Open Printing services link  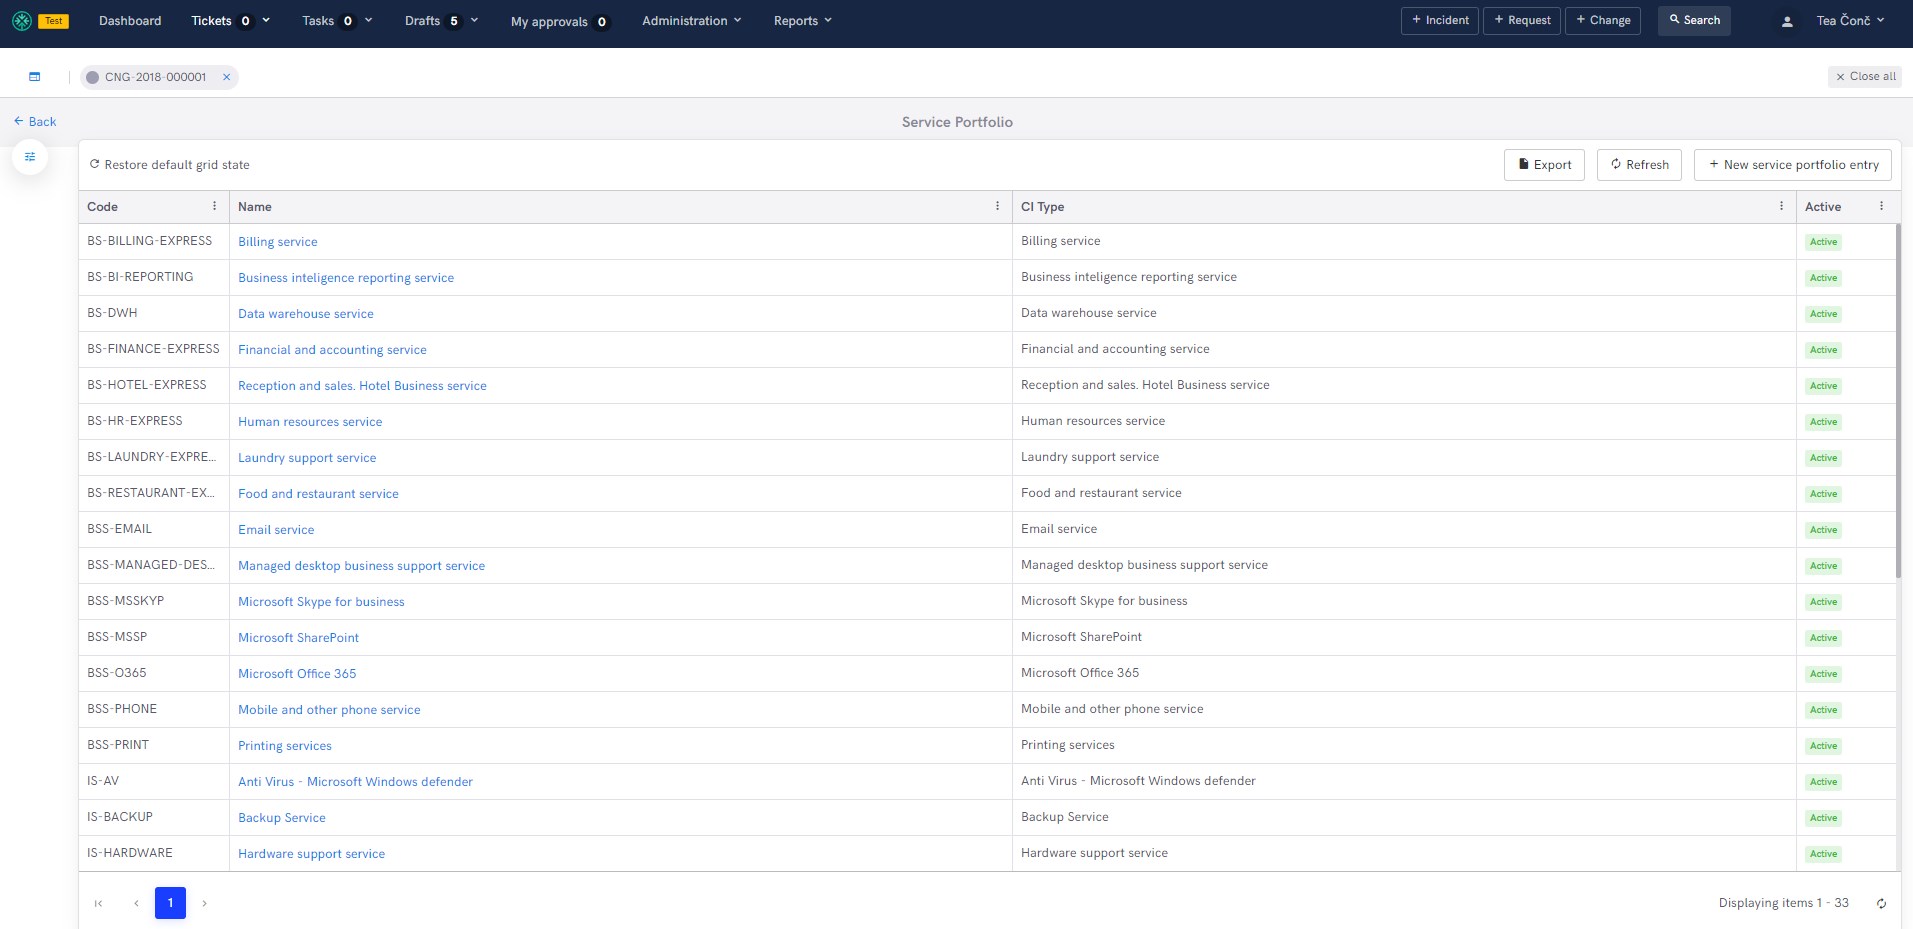pos(285,746)
